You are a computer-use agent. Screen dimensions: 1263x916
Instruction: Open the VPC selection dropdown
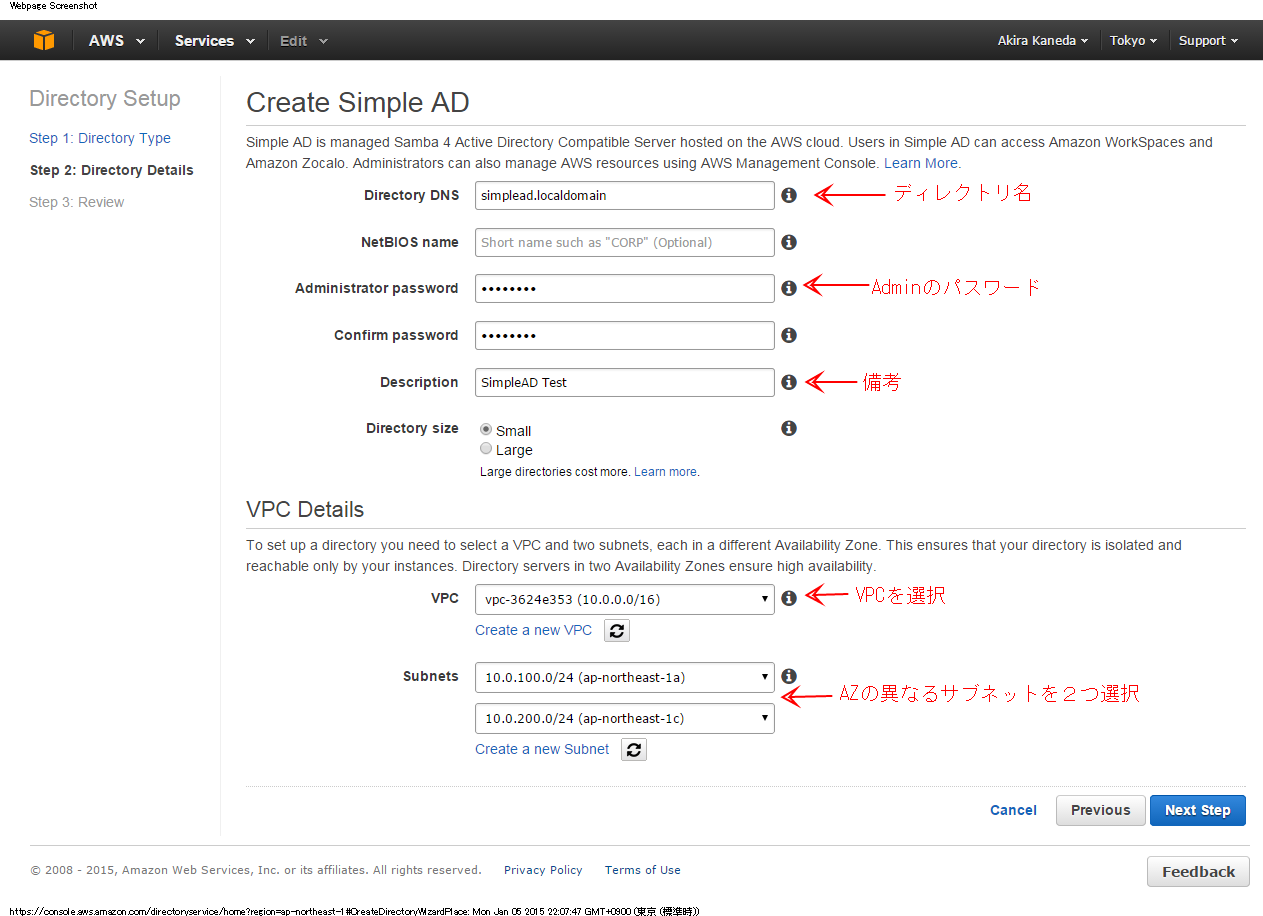point(624,599)
